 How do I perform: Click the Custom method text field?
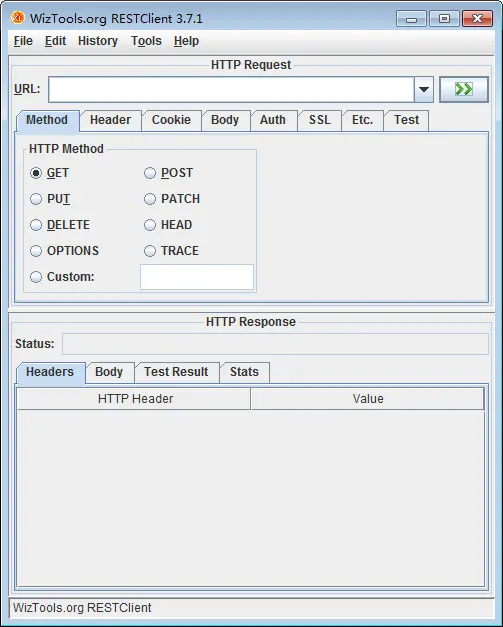point(197,277)
